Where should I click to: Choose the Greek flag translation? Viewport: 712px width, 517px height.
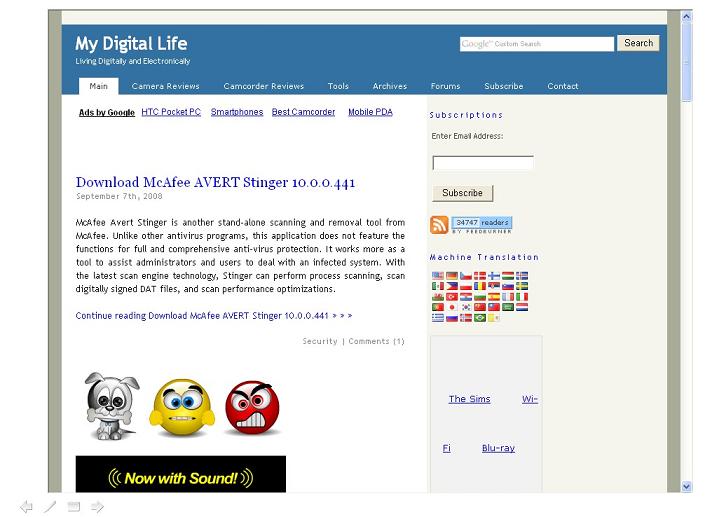438,318
